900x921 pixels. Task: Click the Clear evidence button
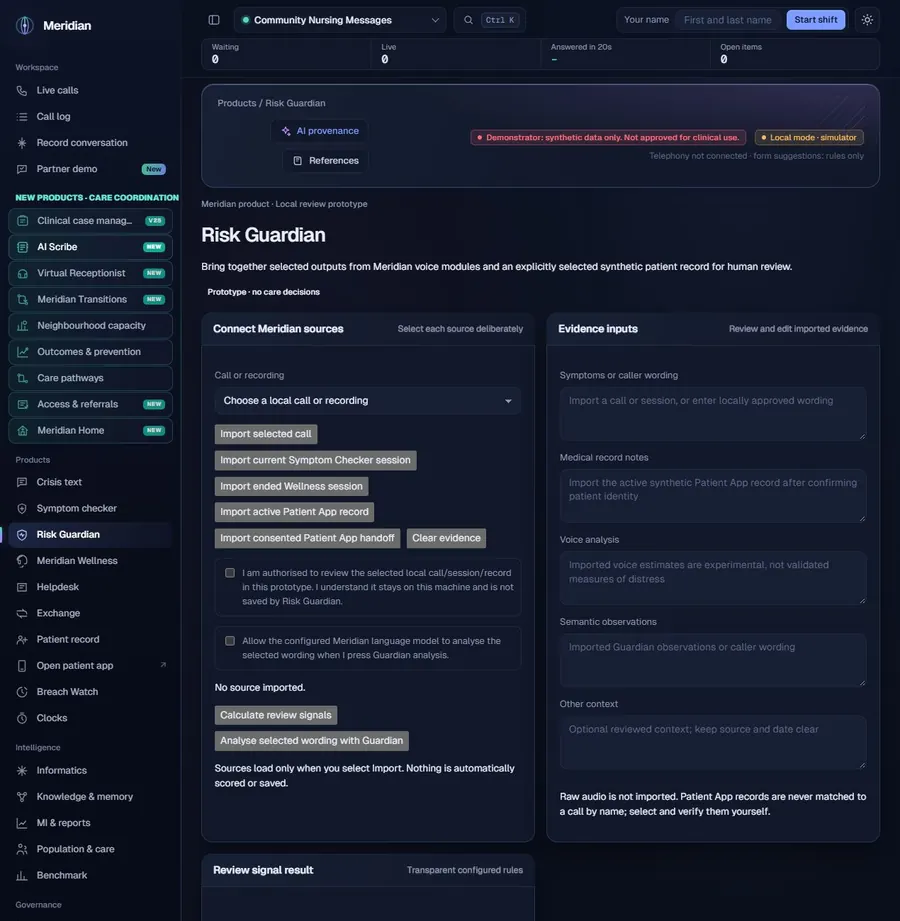click(x=446, y=538)
